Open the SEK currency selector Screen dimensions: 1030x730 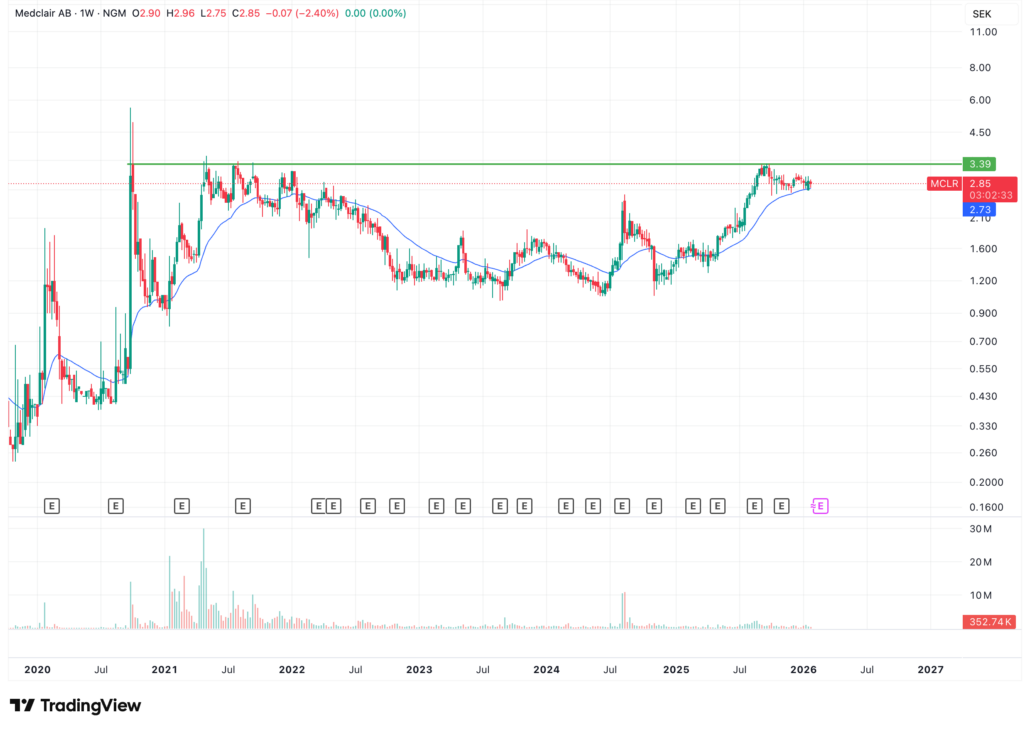pos(980,14)
